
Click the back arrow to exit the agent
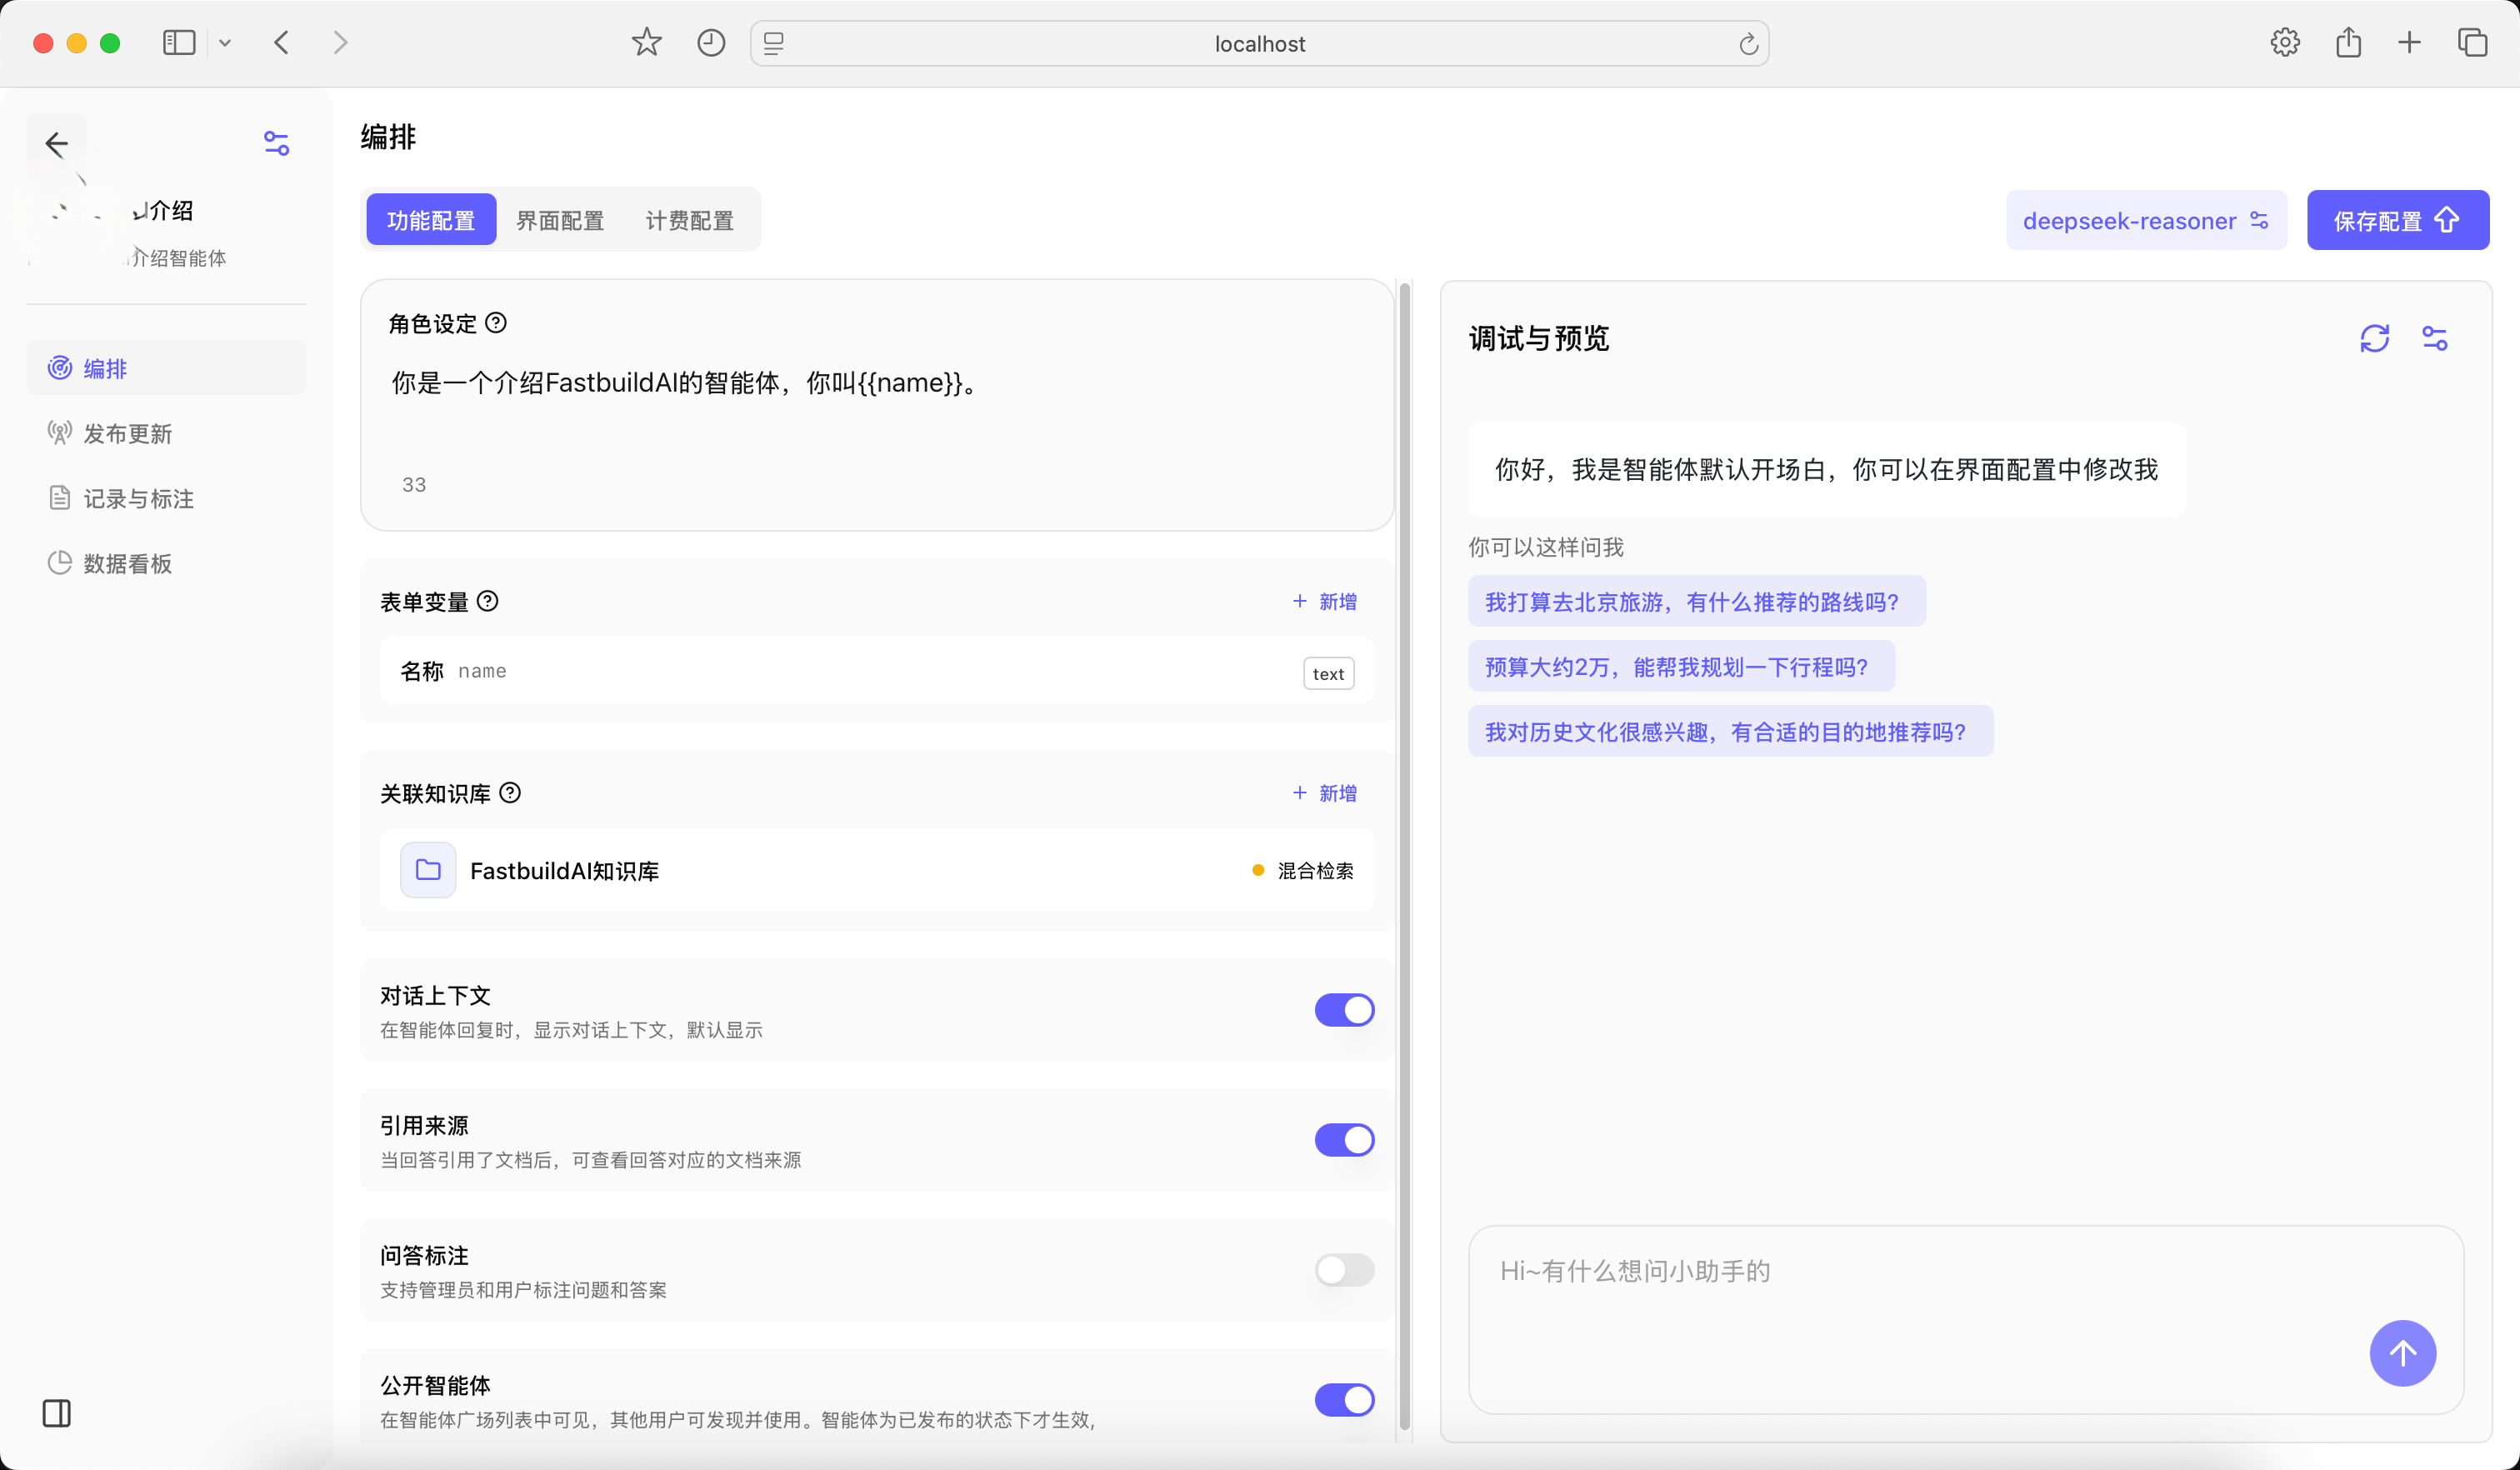click(x=57, y=143)
